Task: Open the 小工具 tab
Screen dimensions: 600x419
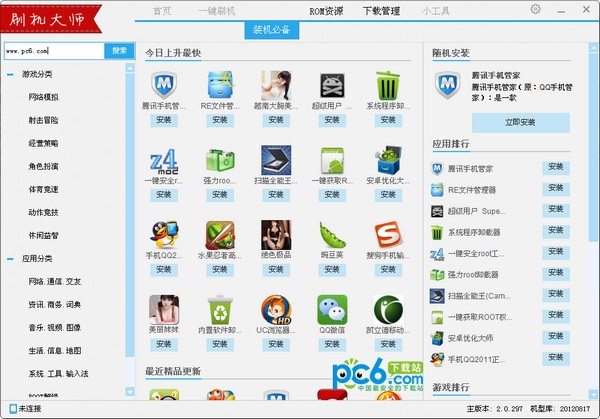Action: point(435,11)
